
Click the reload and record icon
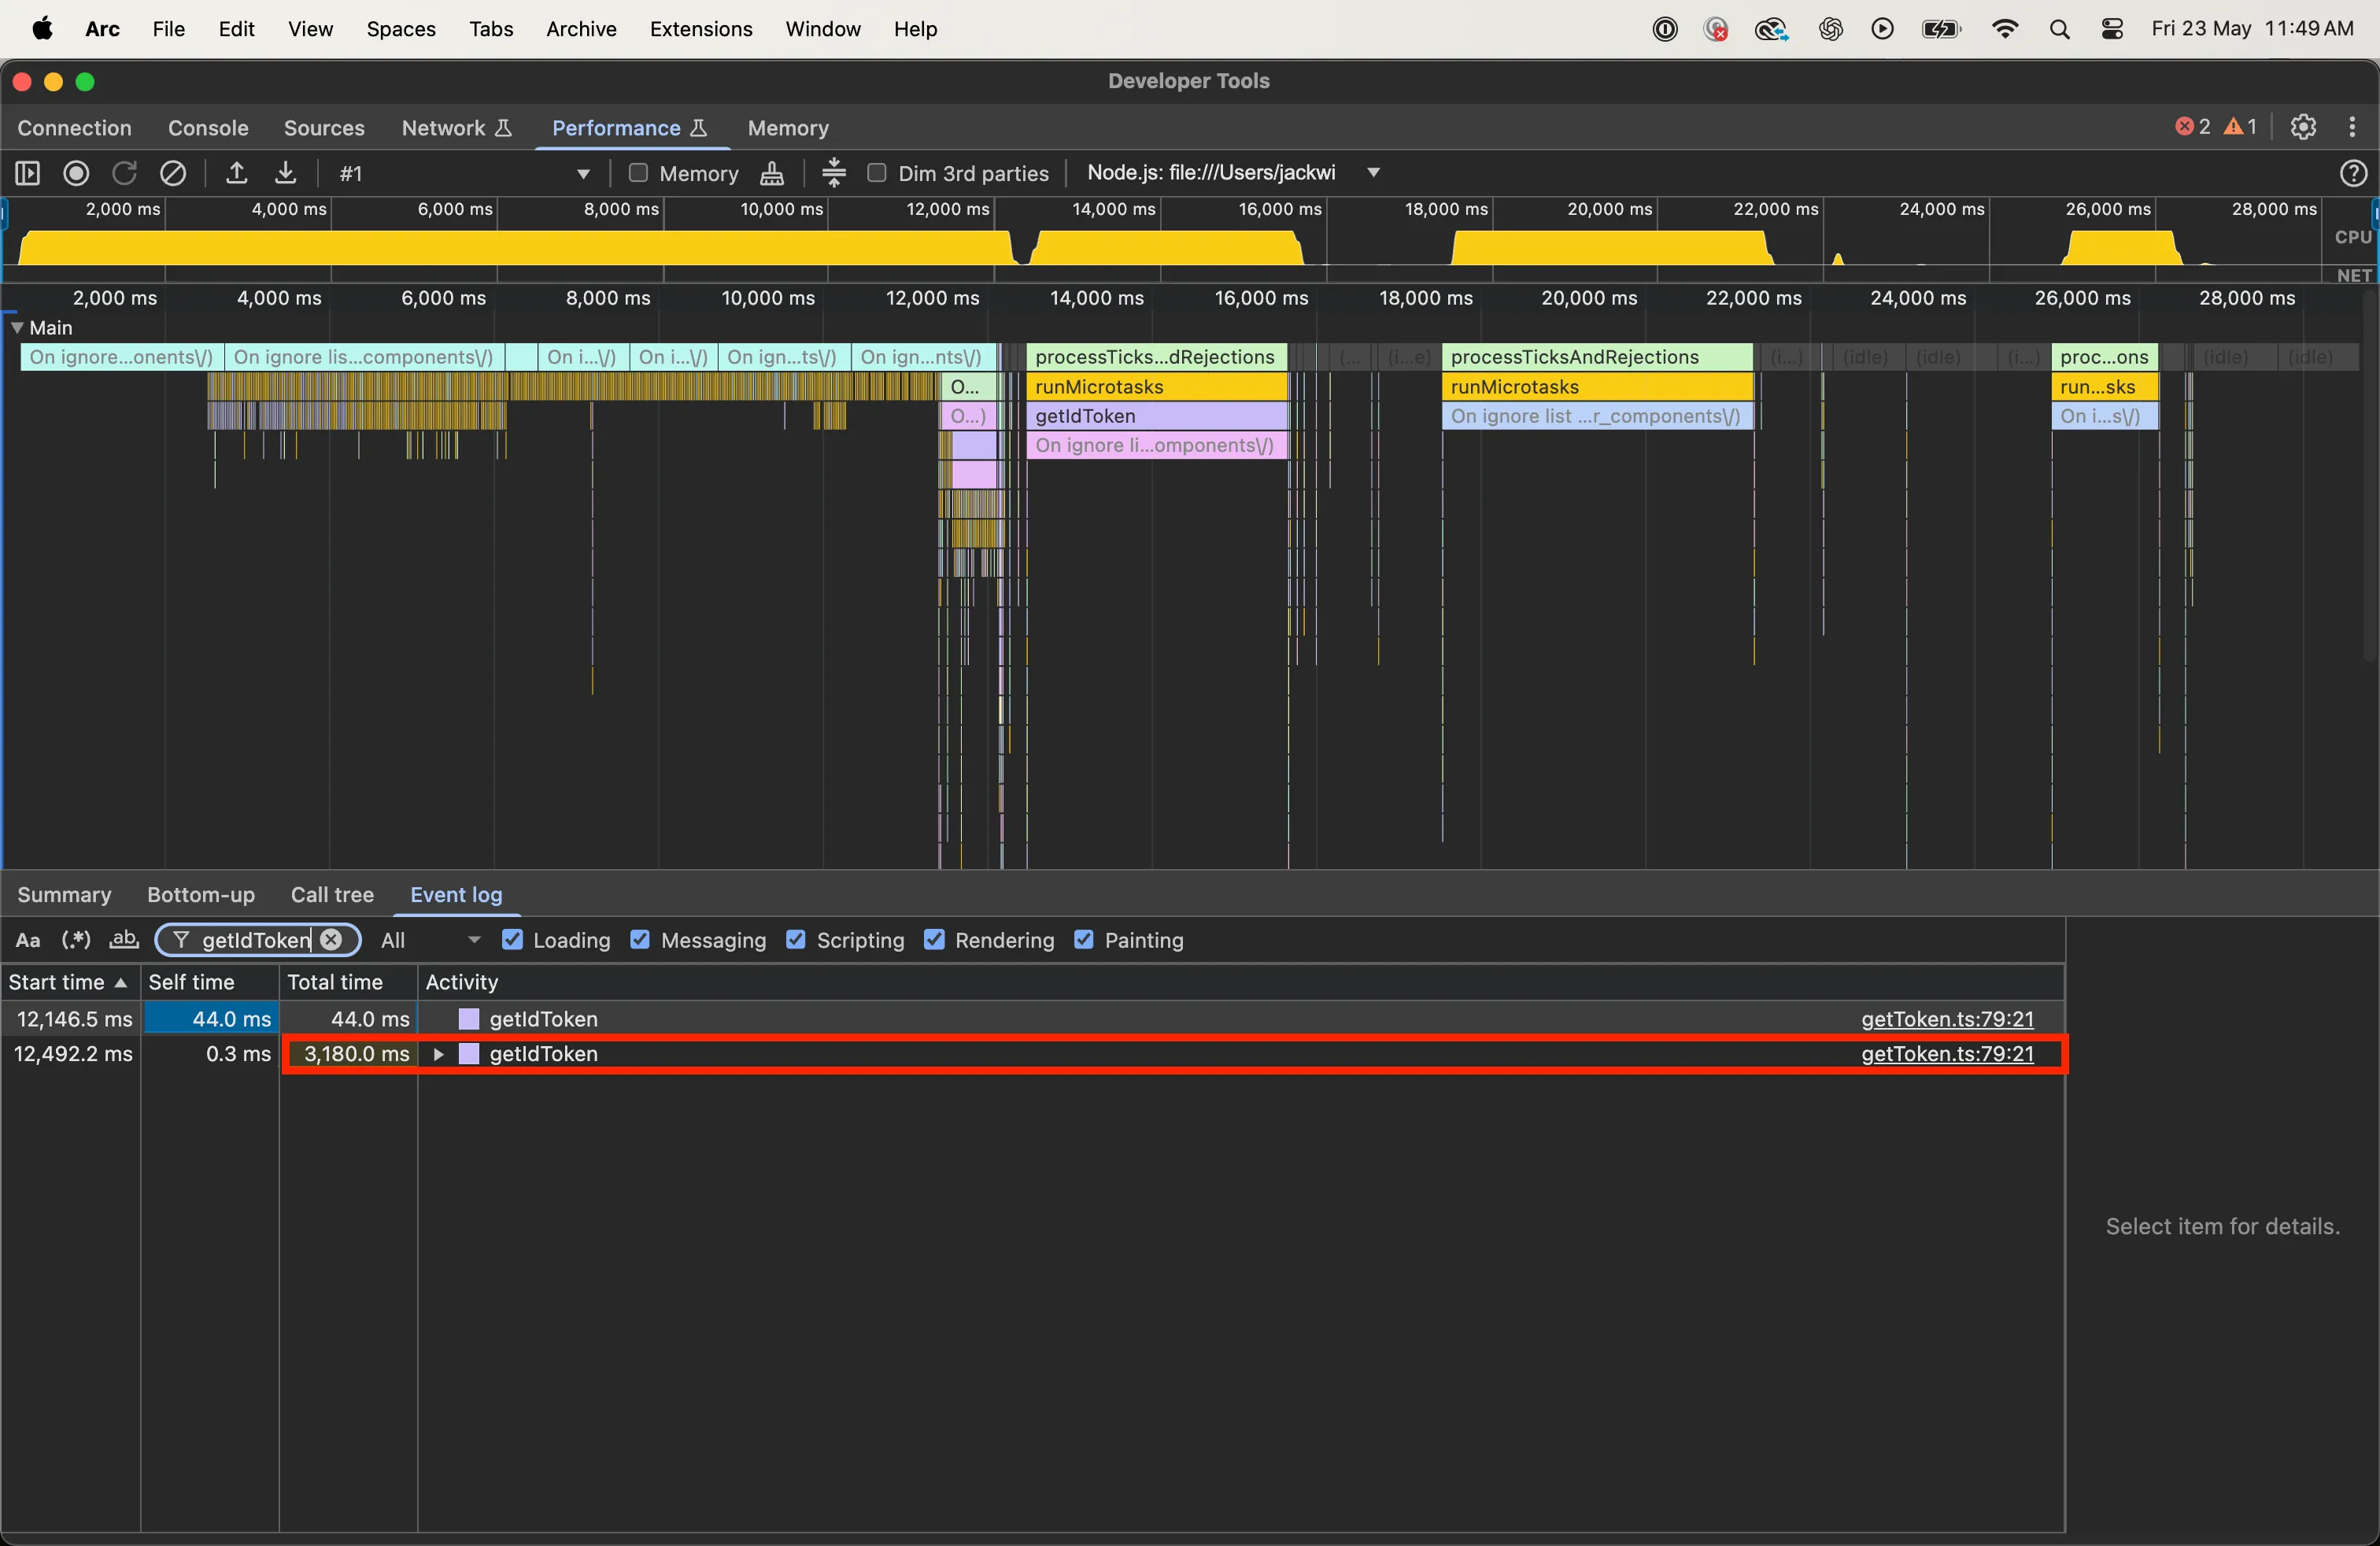[x=124, y=173]
